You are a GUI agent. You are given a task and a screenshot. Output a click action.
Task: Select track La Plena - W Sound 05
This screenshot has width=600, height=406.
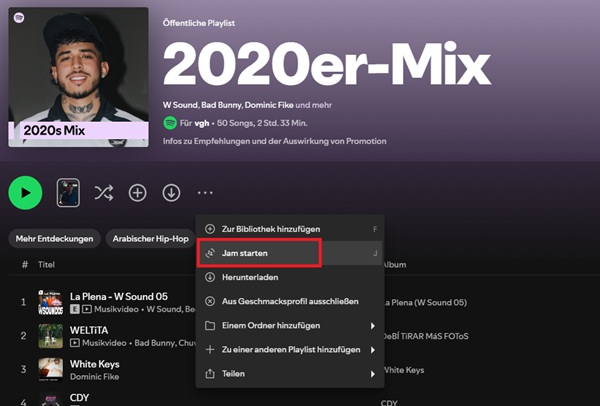click(x=119, y=297)
